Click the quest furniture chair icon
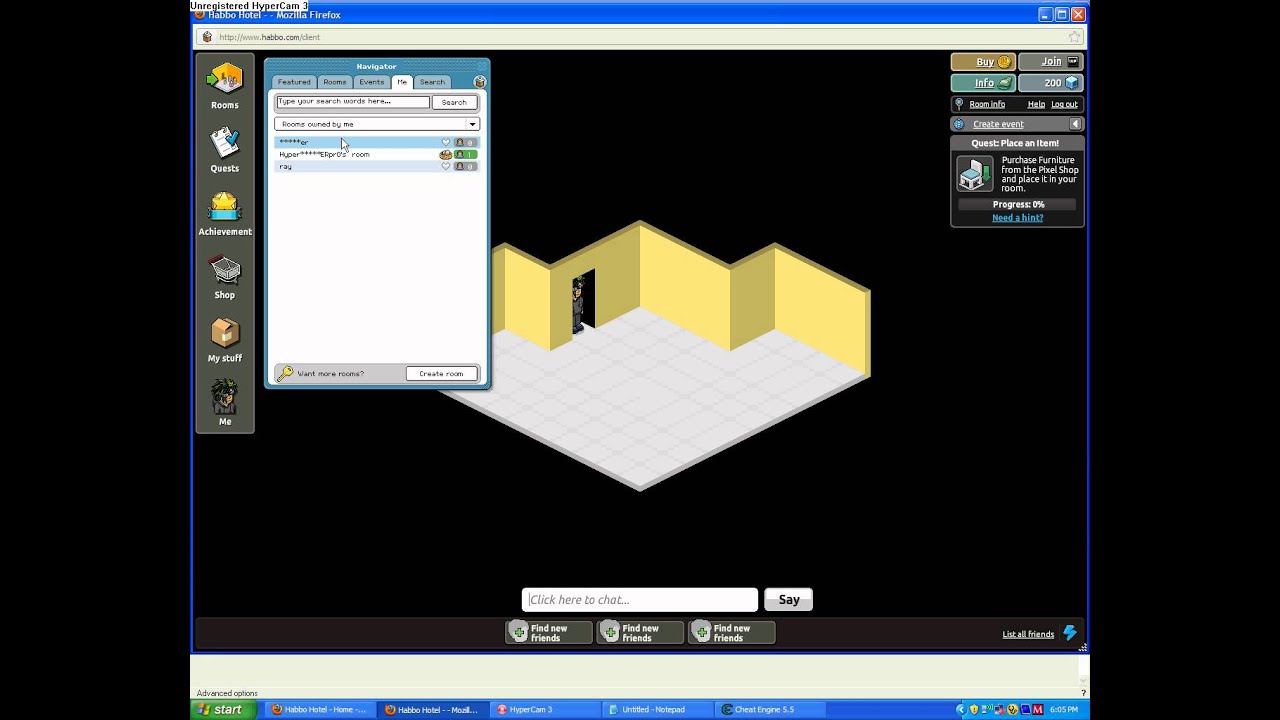Image resolution: width=1280 pixels, height=720 pixels. coord(974,174)
